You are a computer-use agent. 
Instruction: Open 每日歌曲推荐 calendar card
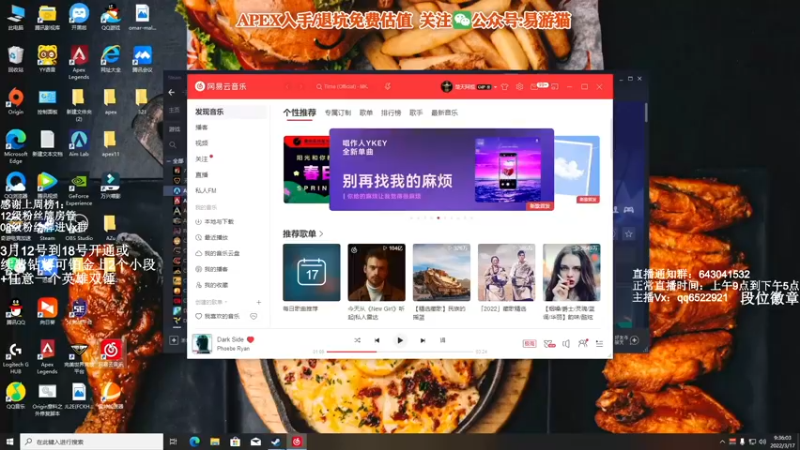click(x=311, y=272)
